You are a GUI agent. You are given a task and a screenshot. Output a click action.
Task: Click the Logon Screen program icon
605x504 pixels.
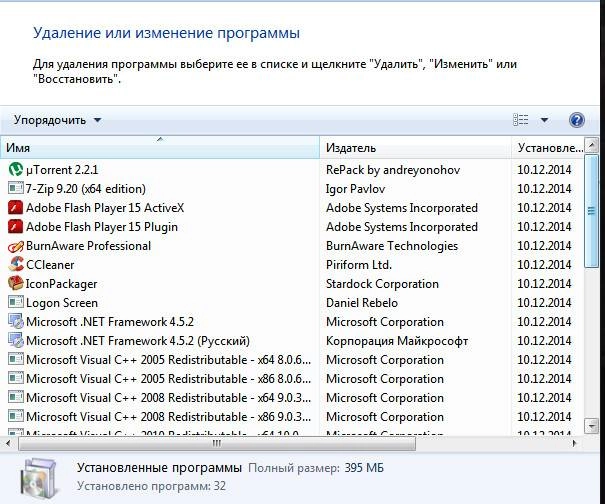[x=16, y=302]
